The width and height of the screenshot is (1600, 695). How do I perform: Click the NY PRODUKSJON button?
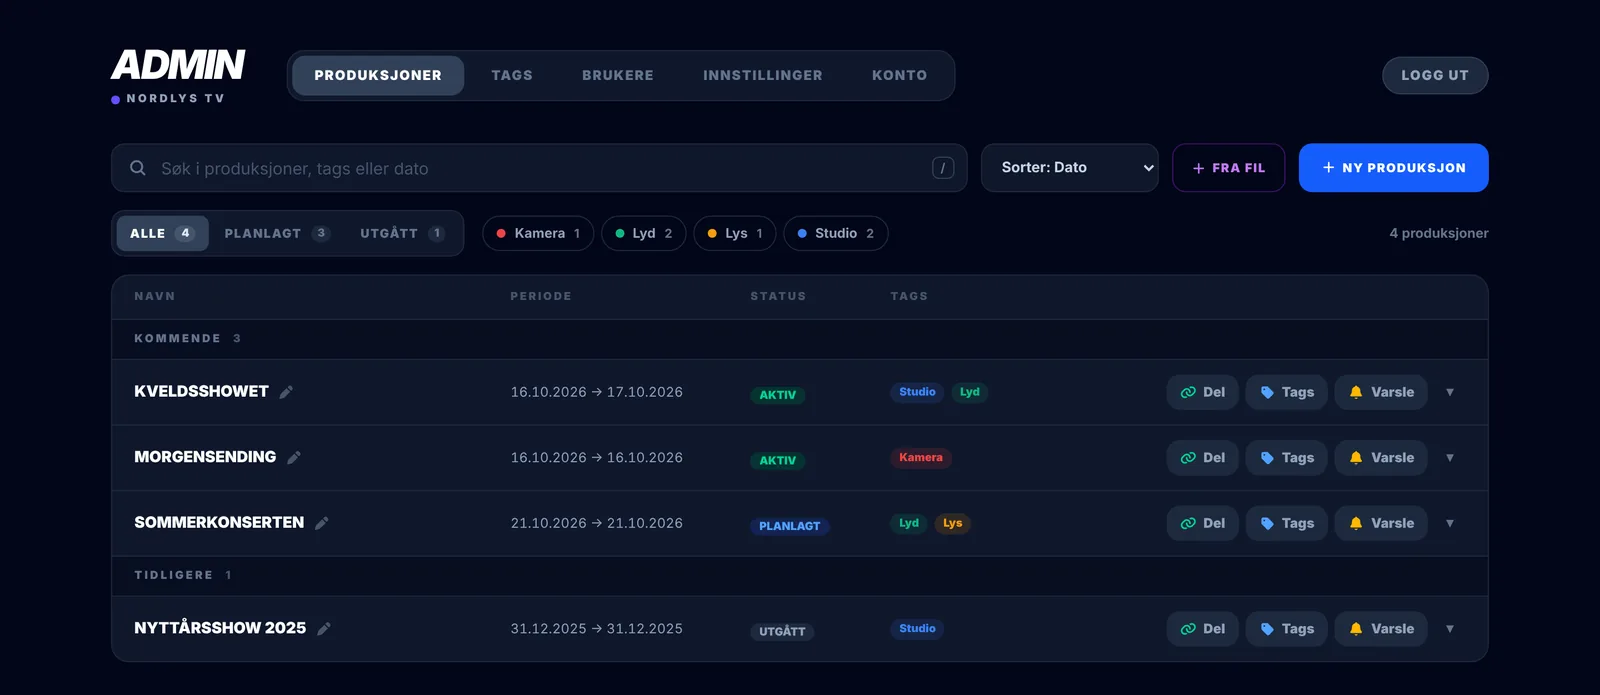[x=1394, y=168]
